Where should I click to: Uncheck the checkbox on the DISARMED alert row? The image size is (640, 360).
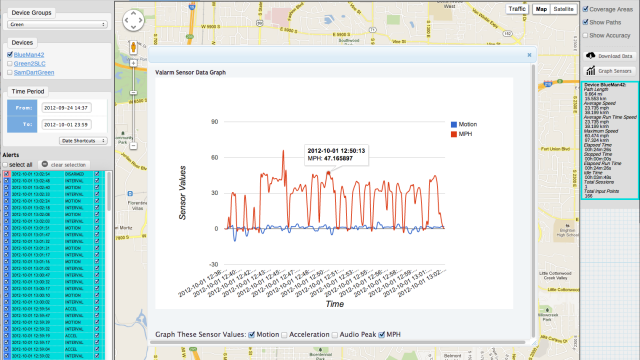coord(97,174)
